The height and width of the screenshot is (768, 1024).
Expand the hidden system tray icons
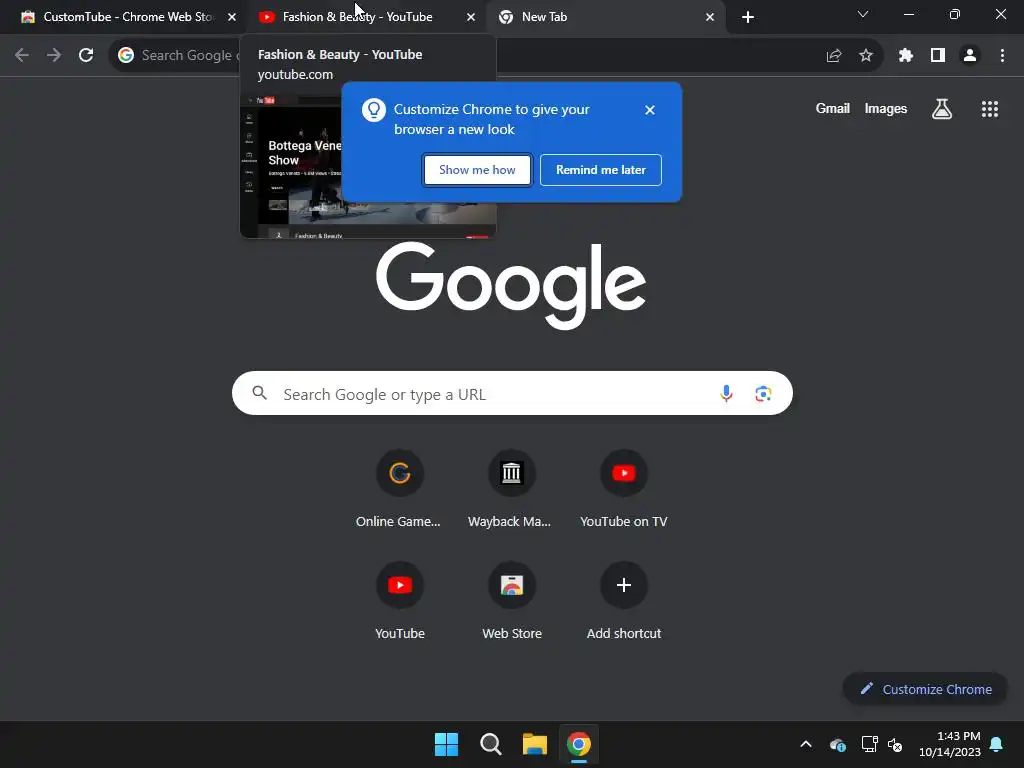(806, 744)
